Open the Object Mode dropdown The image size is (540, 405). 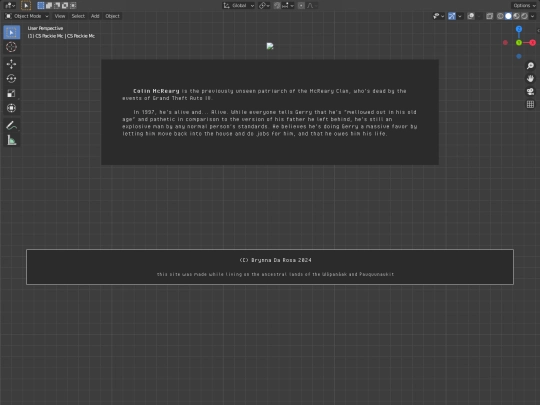click(27, 16)
